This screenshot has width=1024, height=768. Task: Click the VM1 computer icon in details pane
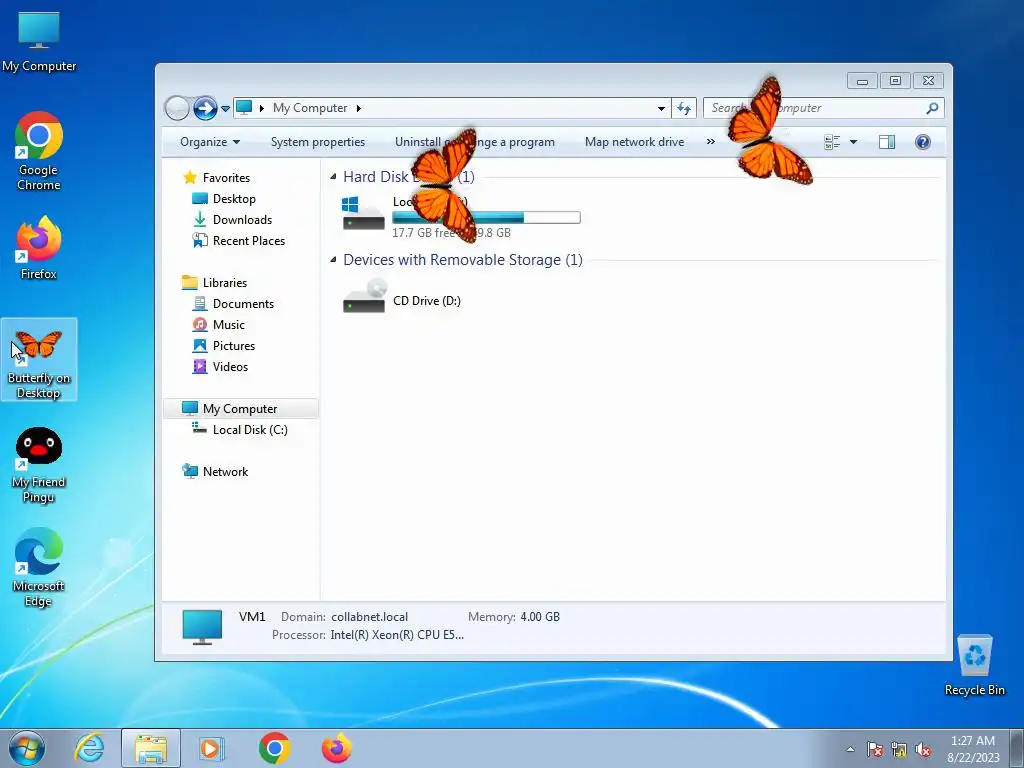202,626
